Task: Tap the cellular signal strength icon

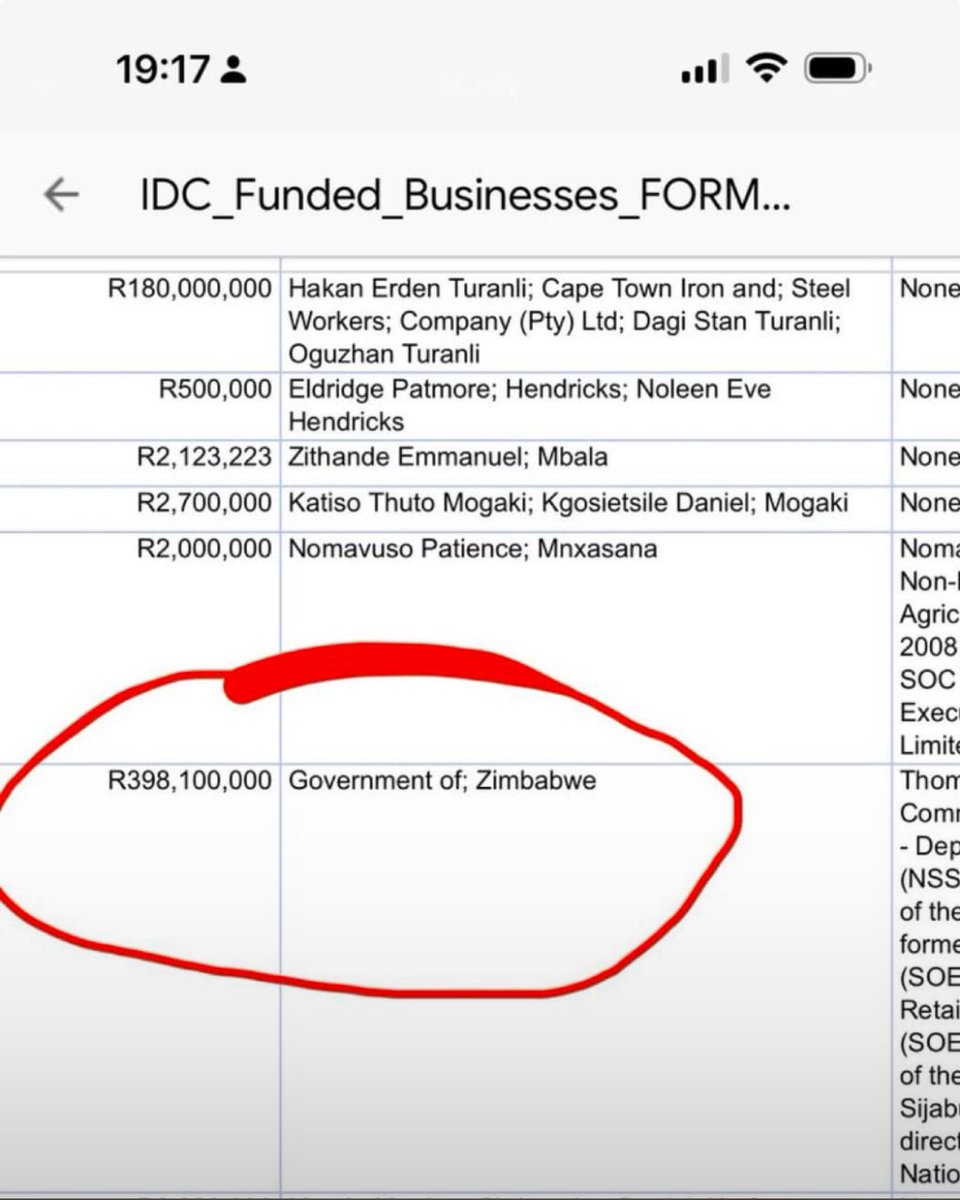Action: 705,69
